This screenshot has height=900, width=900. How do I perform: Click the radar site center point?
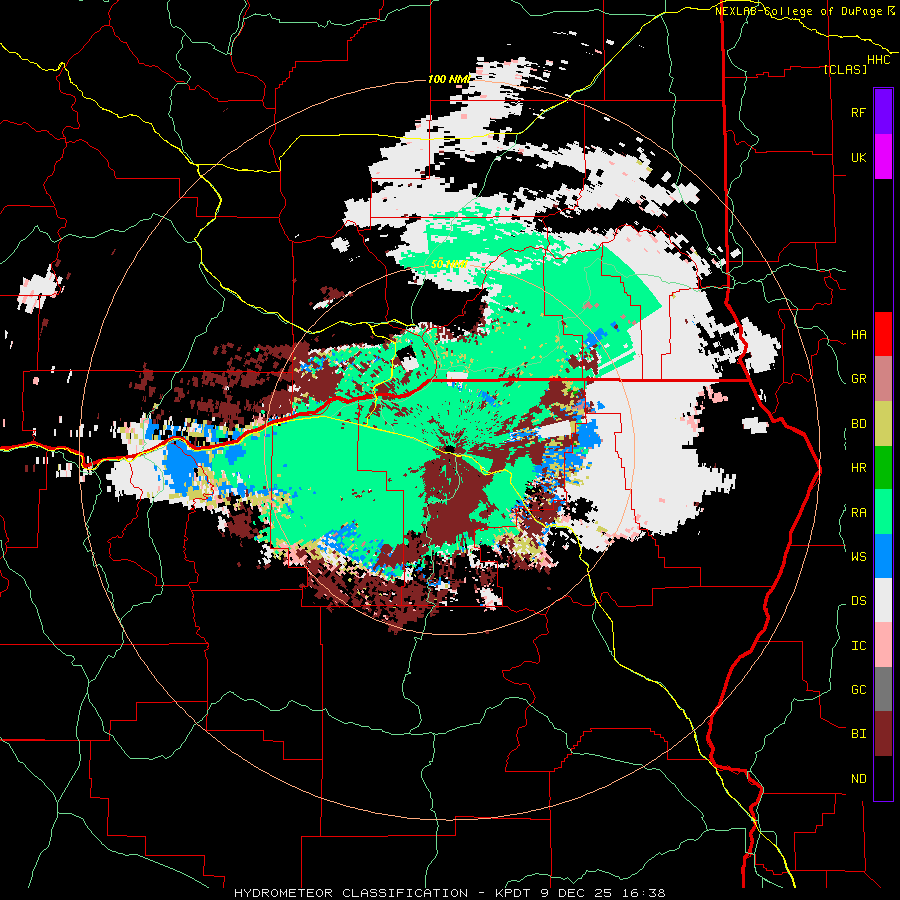tap(449, 449)
